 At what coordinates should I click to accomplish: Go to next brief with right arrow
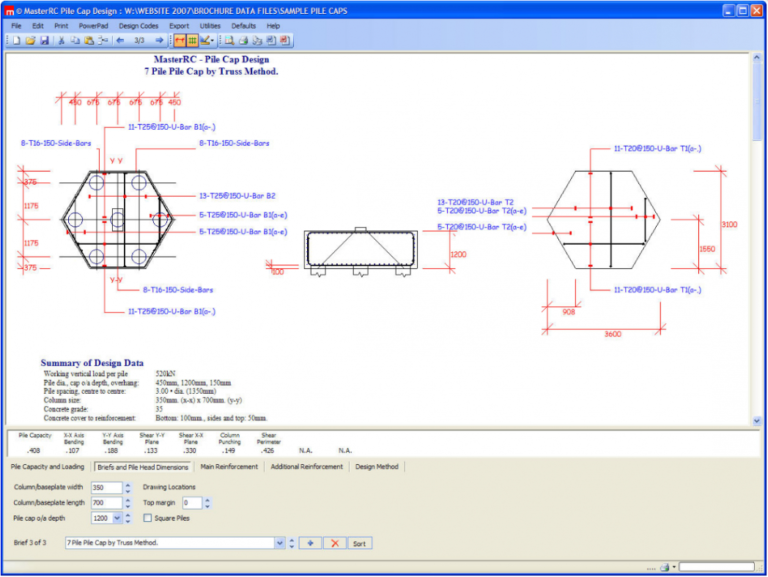[x=159, y=41]
